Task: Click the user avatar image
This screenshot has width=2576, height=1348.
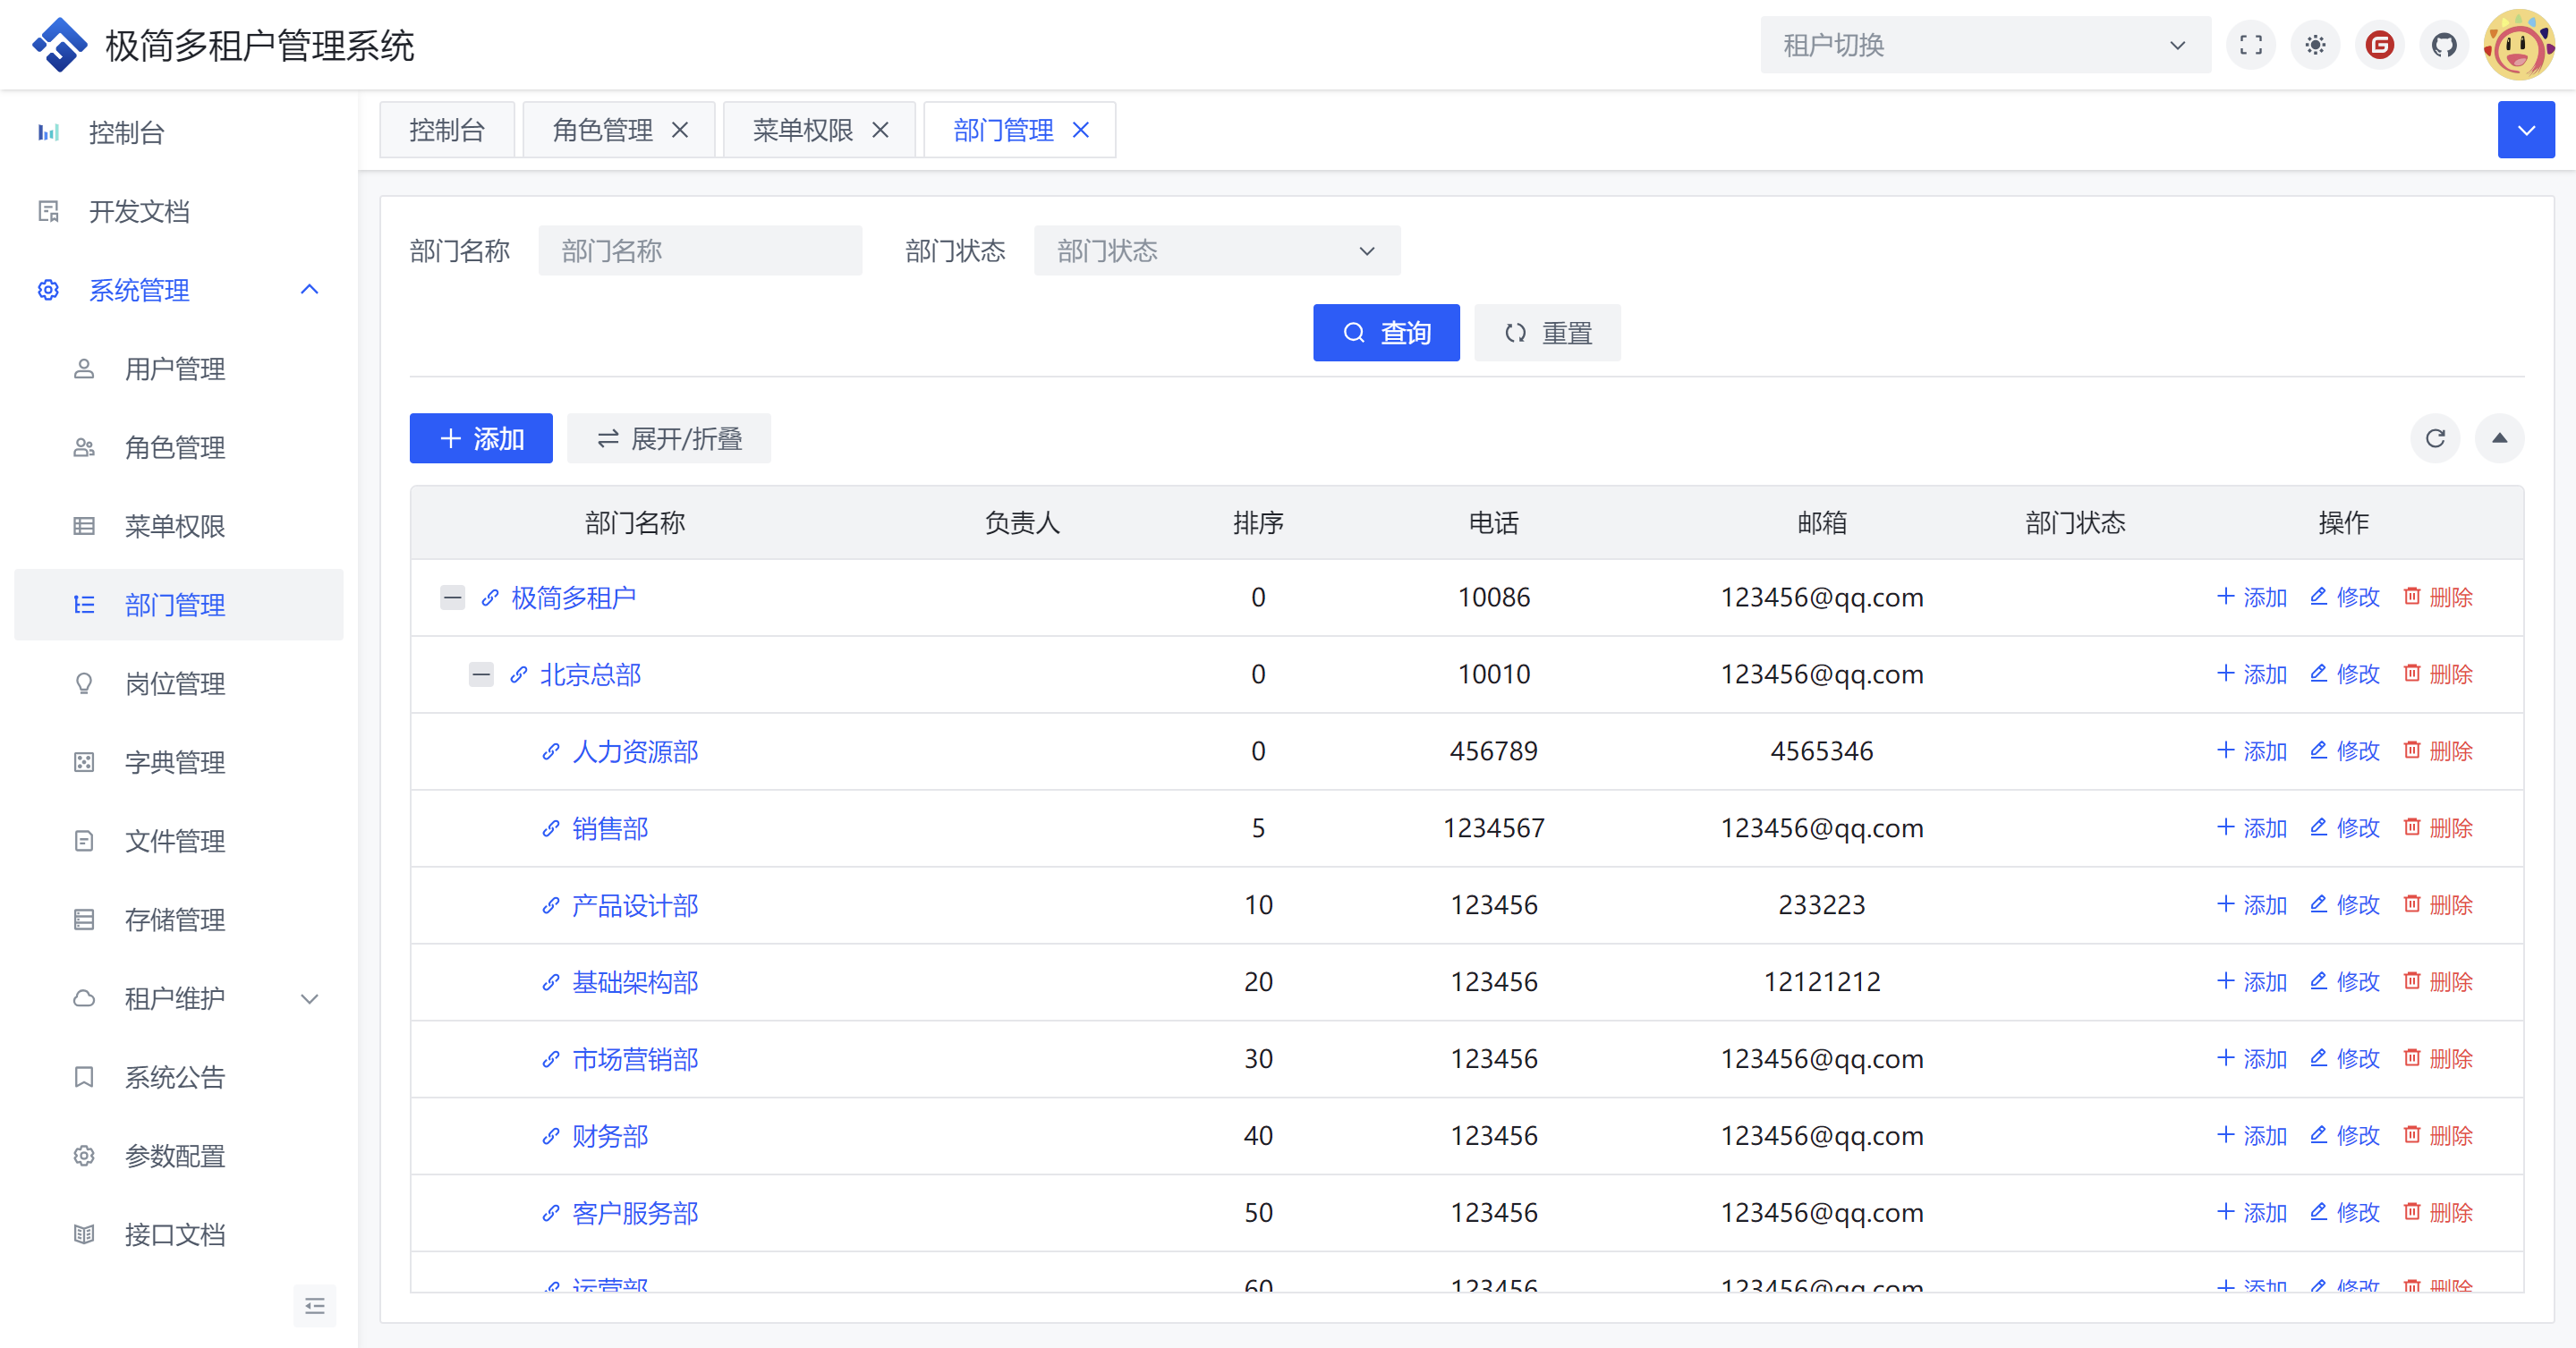Action: [2518, 45]
